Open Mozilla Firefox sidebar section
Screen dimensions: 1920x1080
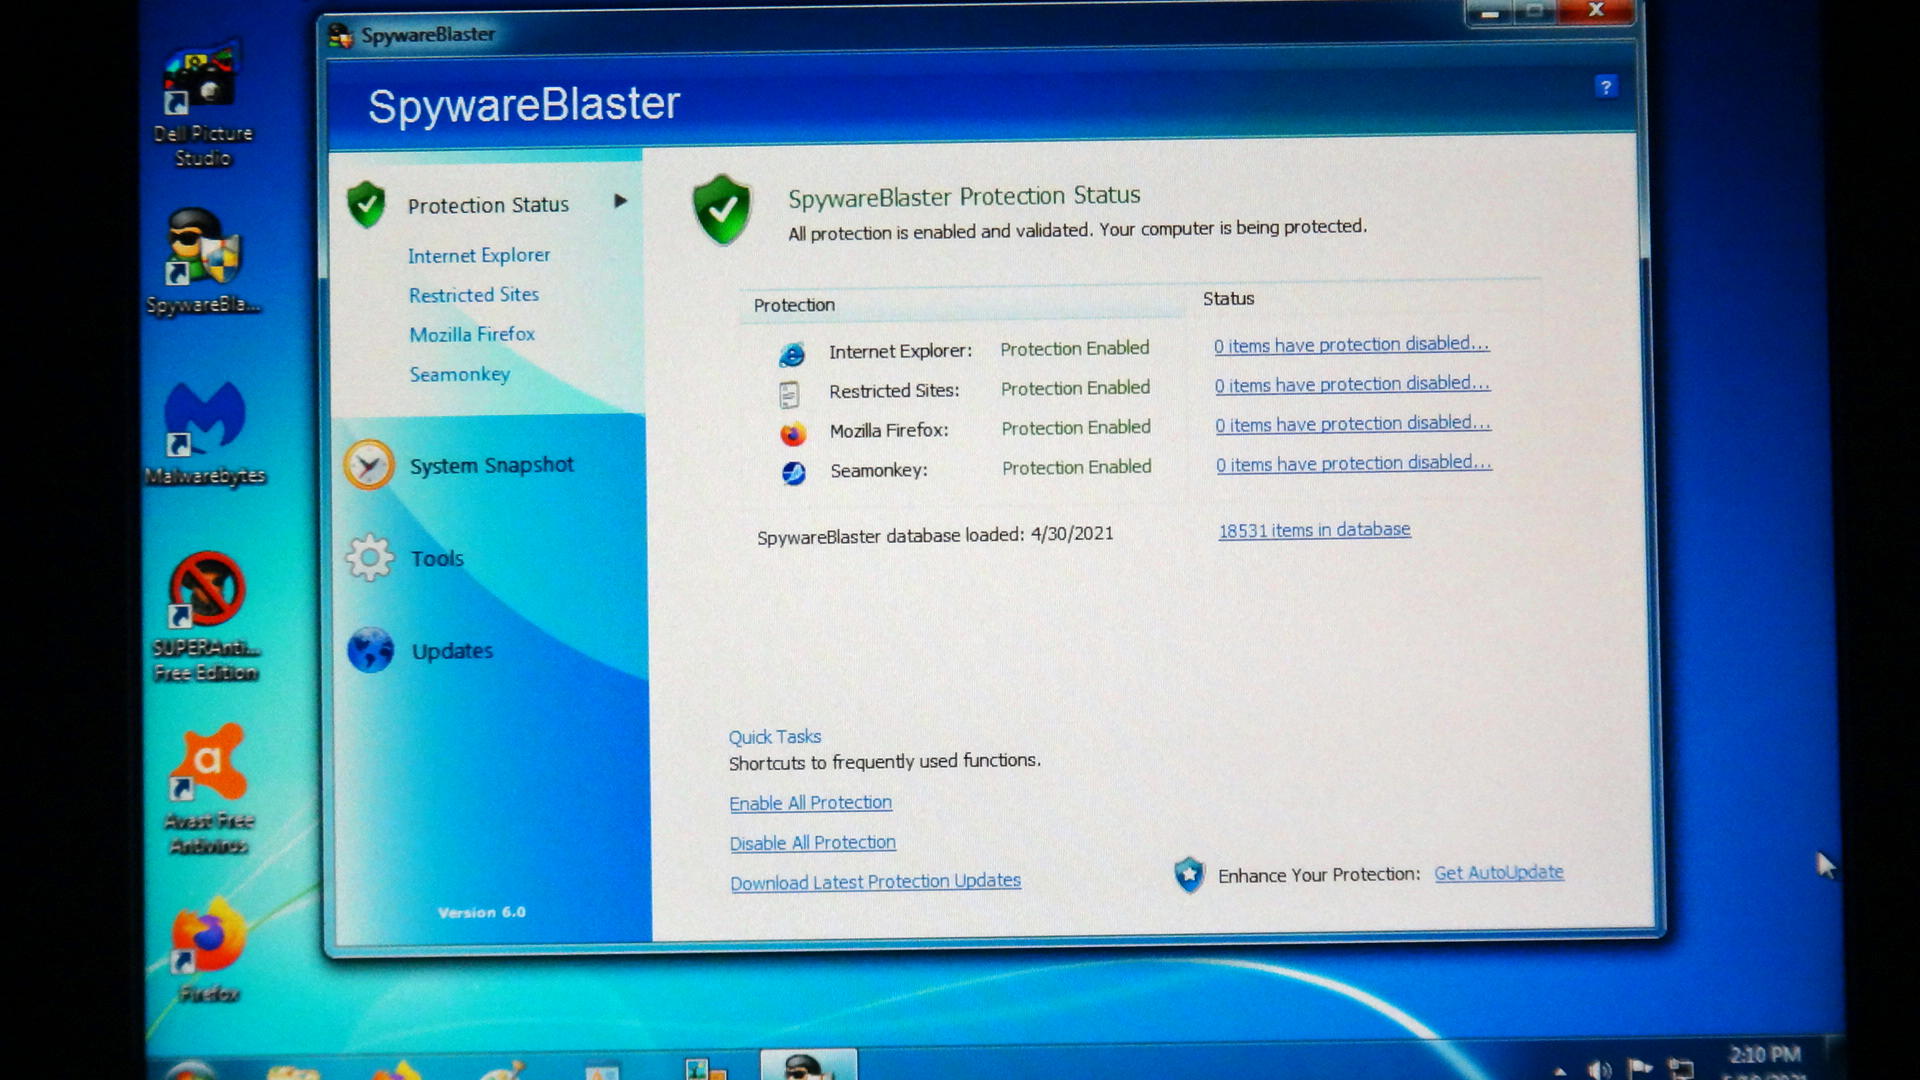point(472,334)
